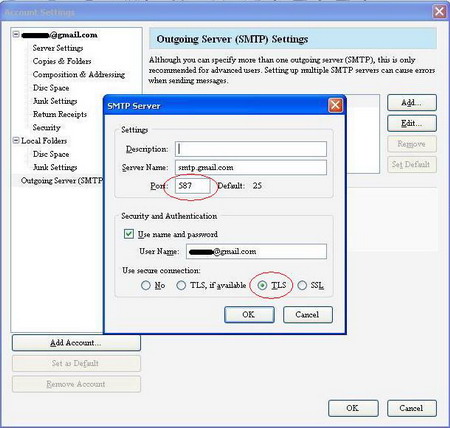Click the Description input field
450x428 pixels.
point(251,149)
